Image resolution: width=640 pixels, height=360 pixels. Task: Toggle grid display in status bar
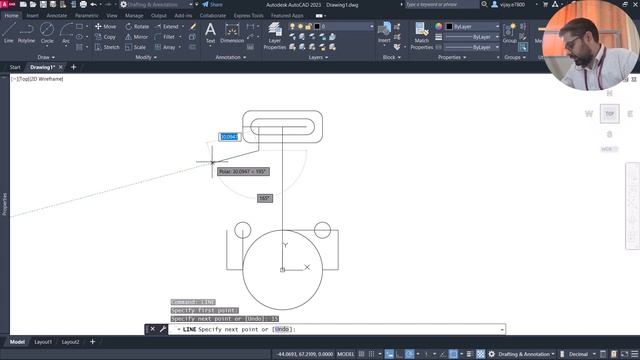click(x=362, y=354)
